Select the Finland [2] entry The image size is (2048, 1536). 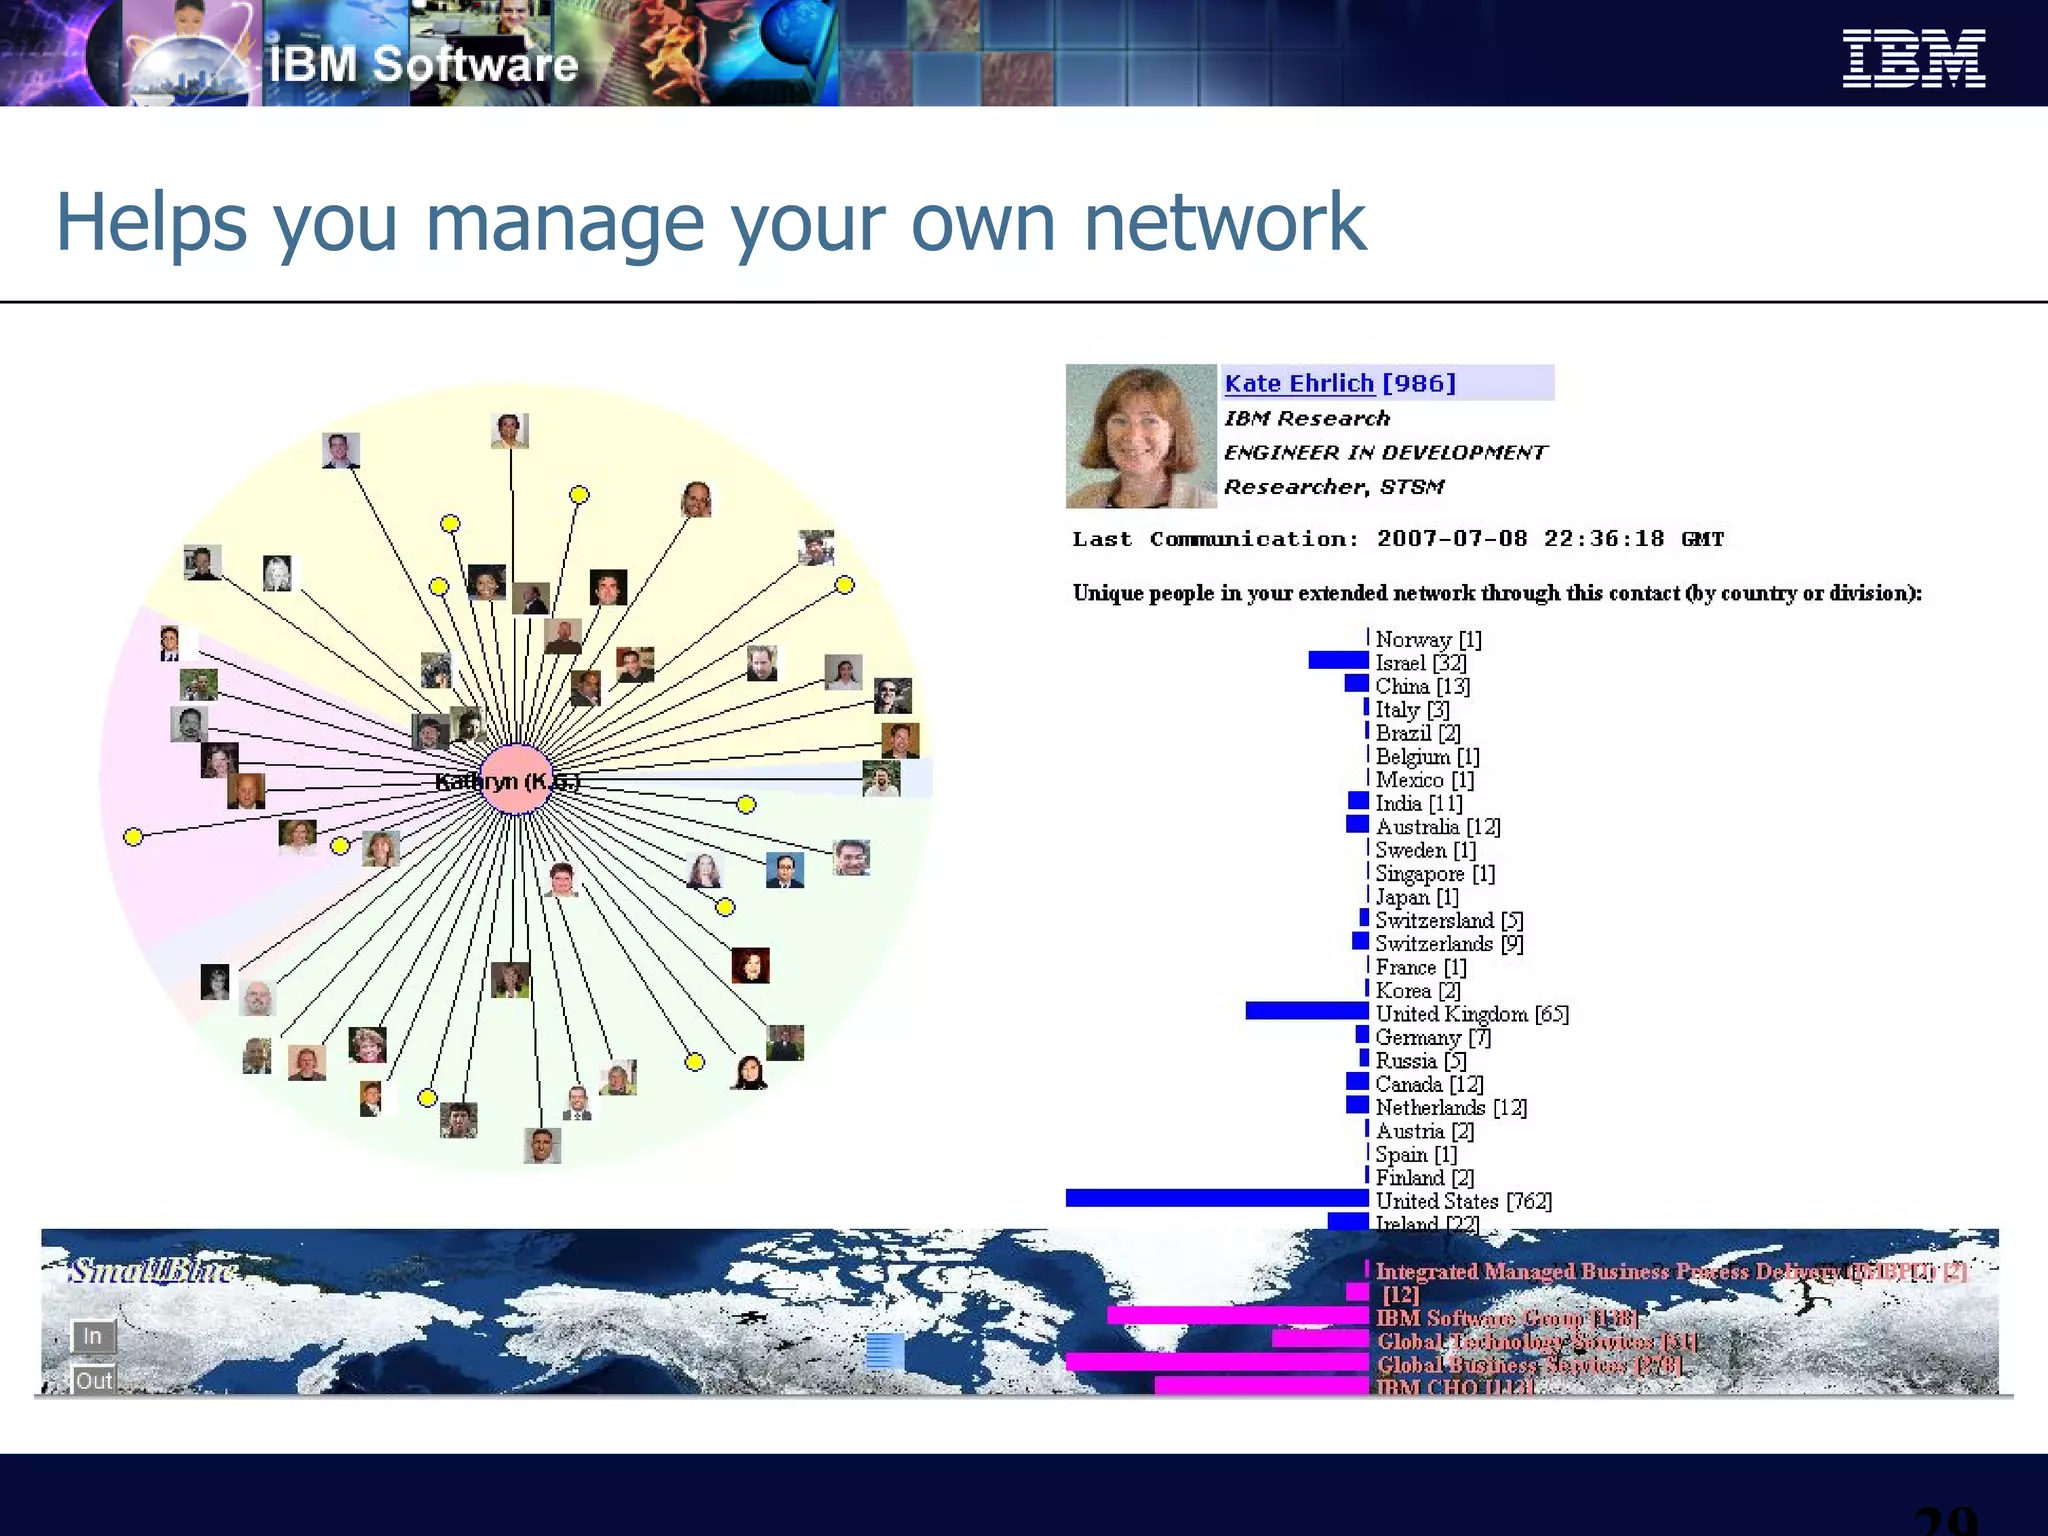[1424, 1178]
